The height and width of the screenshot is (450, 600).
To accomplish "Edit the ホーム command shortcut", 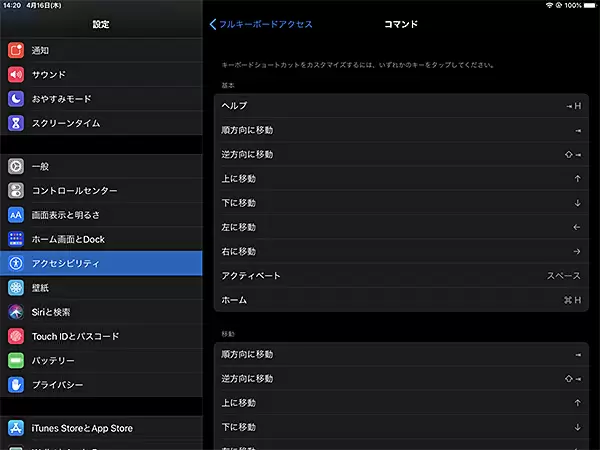I will tap(401, 300).
